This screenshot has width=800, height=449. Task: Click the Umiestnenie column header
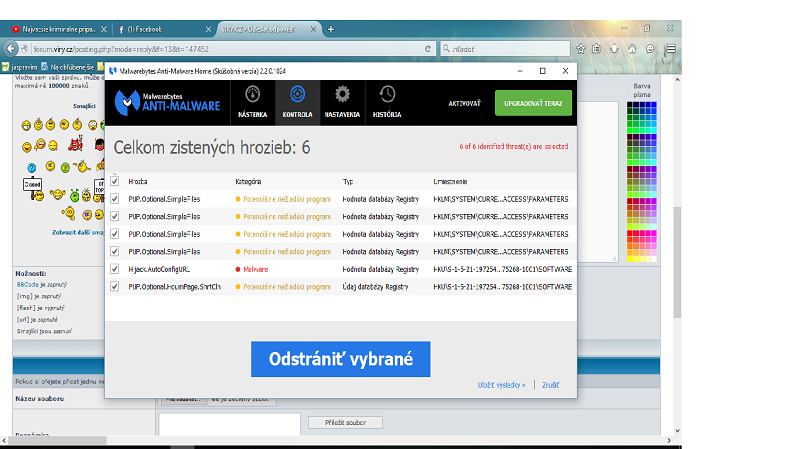(x=450, y=182)
